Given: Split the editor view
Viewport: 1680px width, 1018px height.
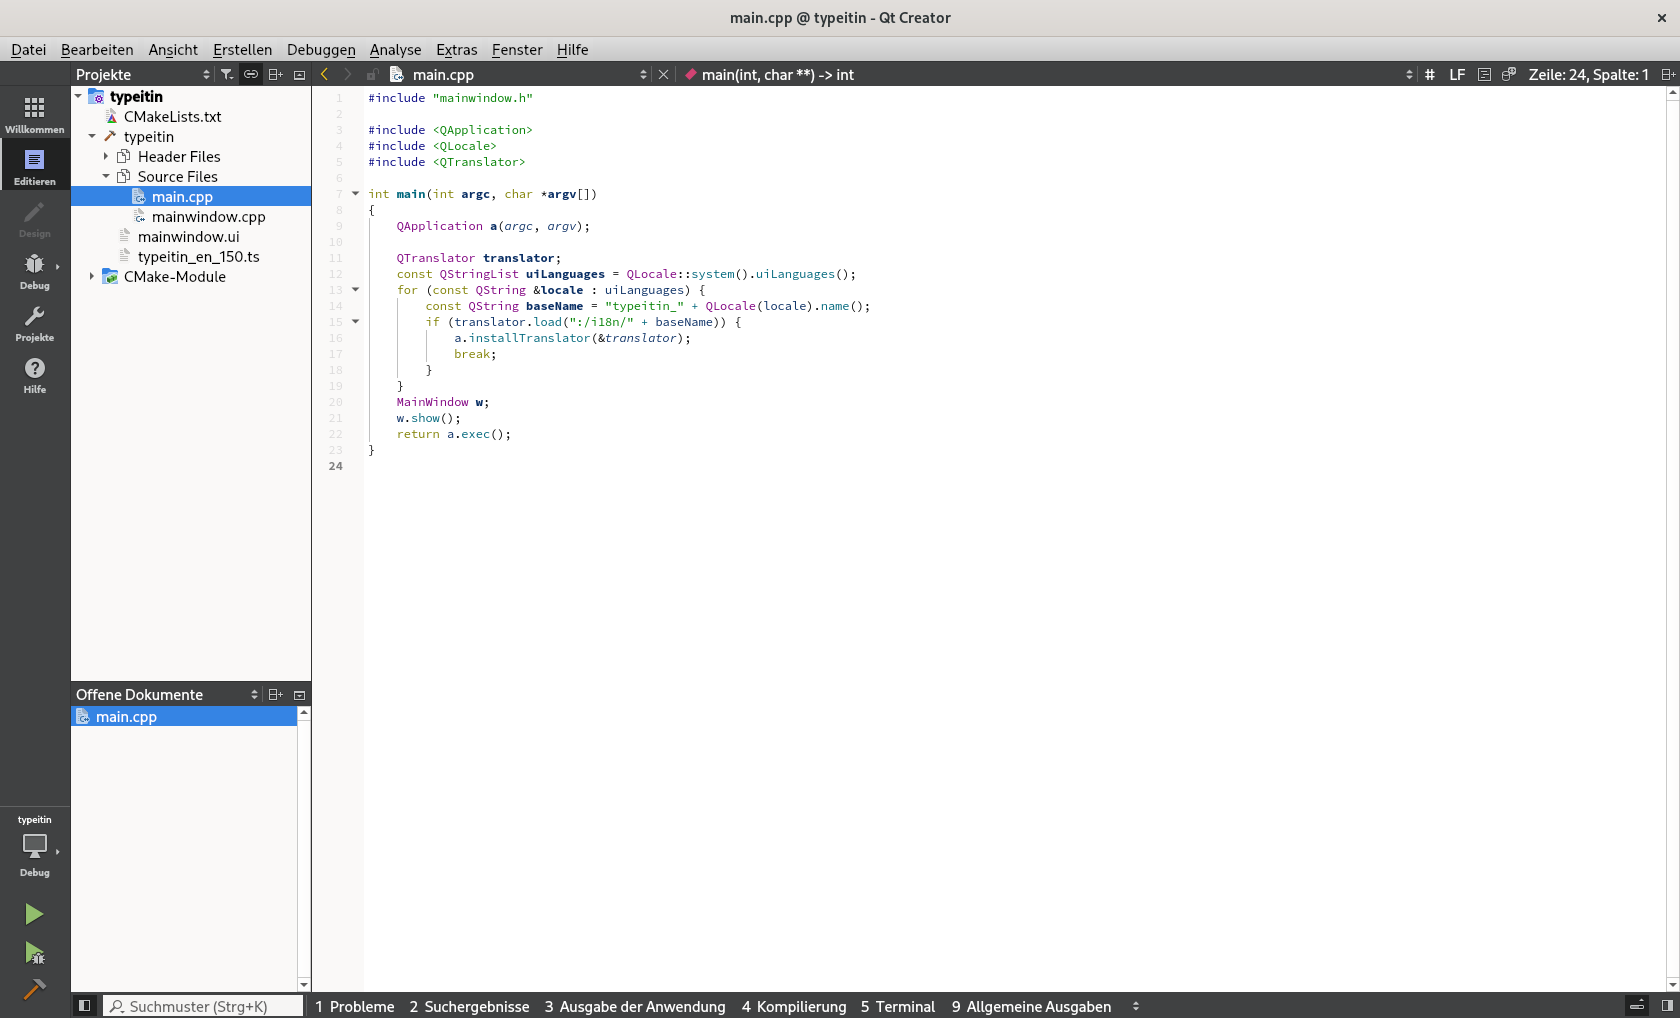Looking at the screenshot, I should 1668,74.
